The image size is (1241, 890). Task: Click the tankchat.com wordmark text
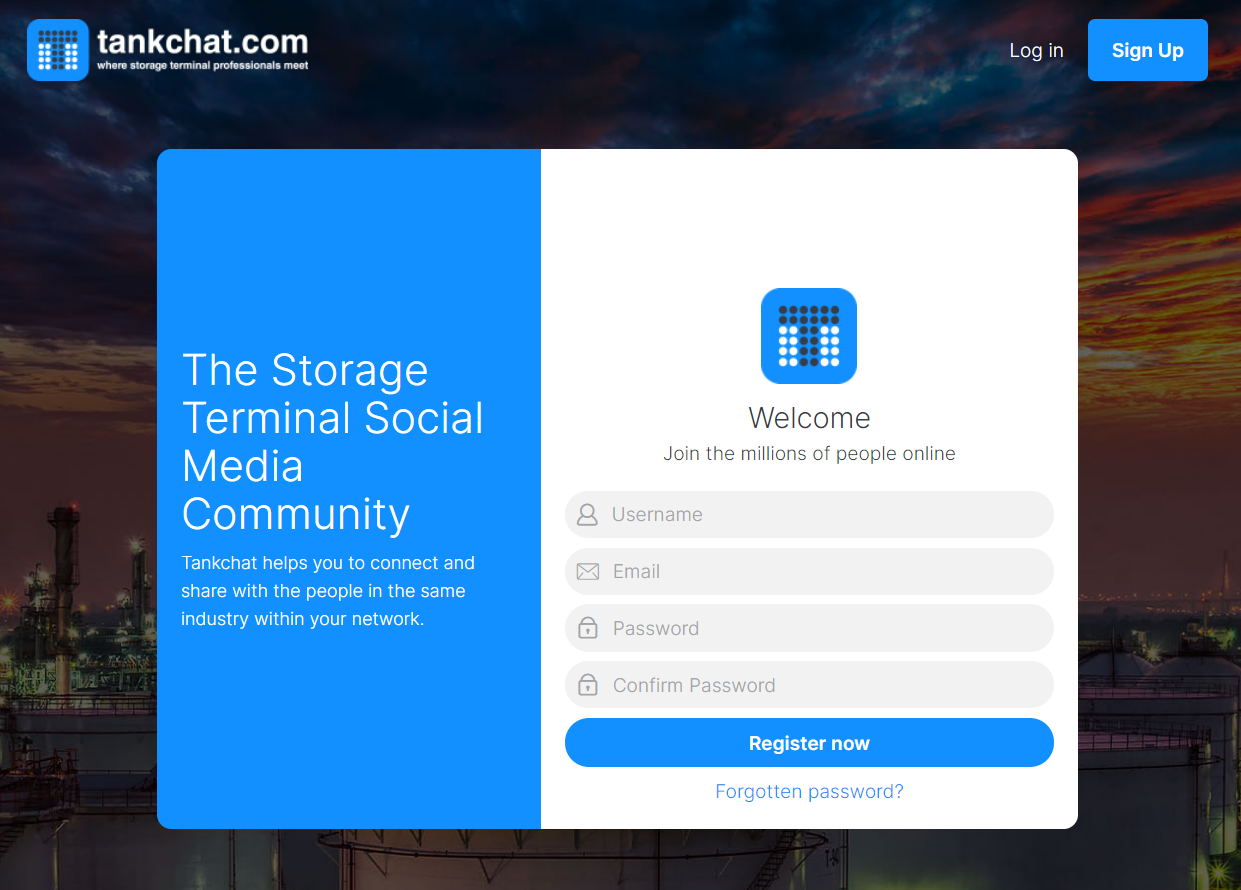(x=203, y=42)
